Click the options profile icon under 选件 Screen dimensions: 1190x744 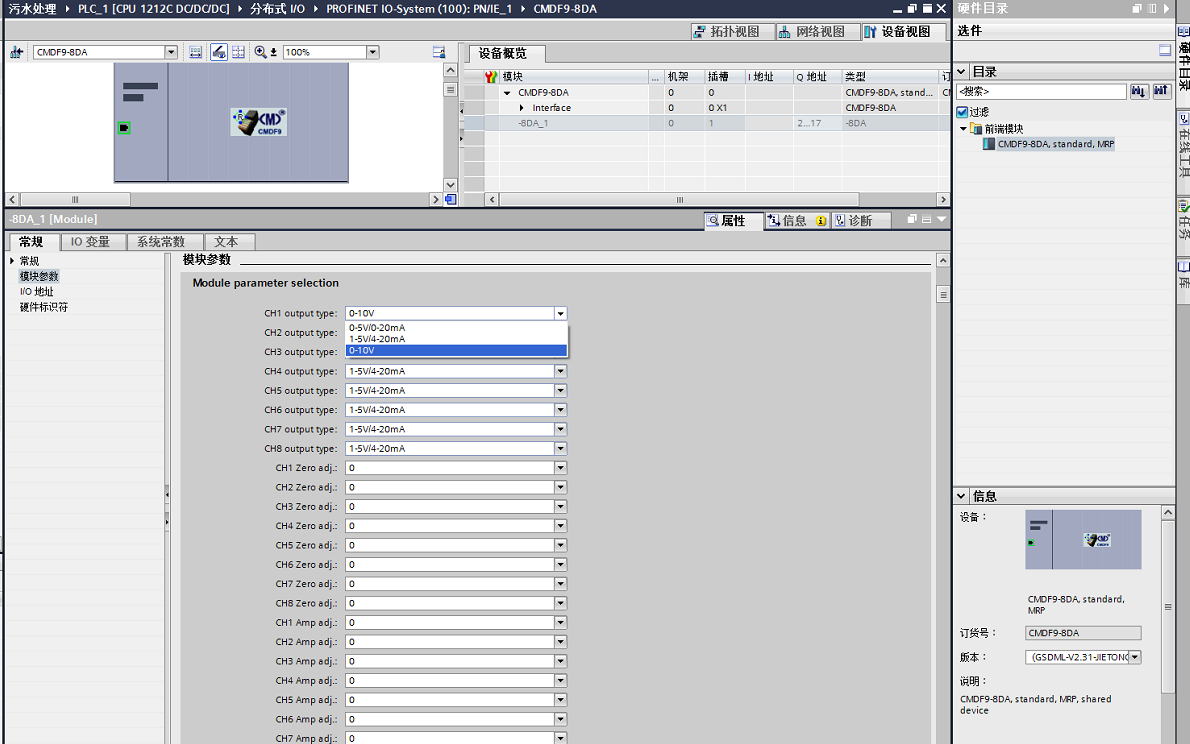[x=1165, y=50]
